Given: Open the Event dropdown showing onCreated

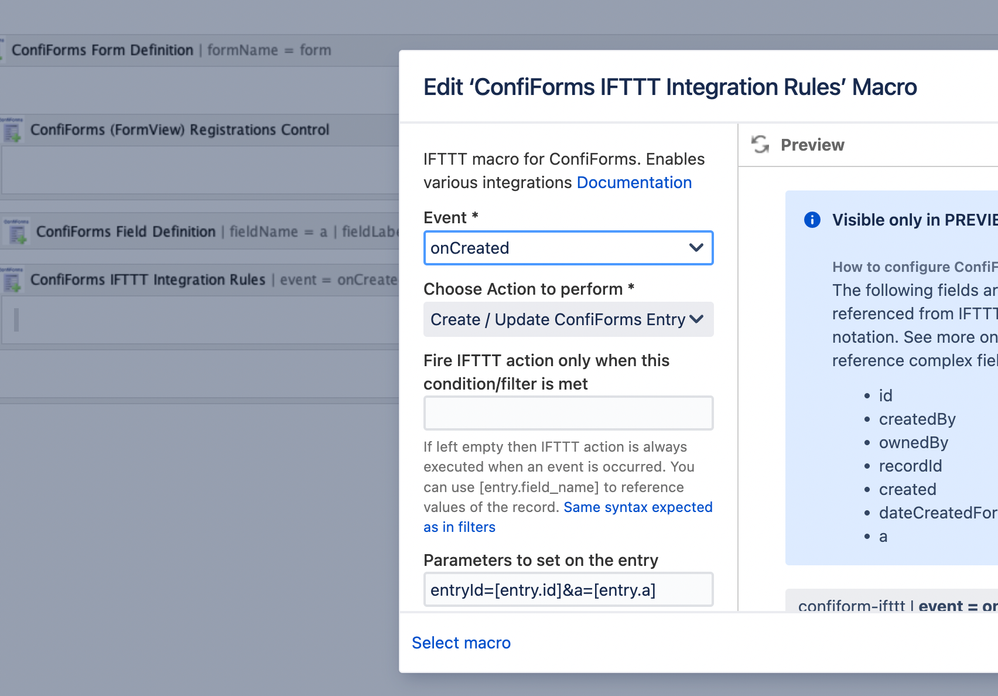Looking at the screenshot, I should [568, 248].
